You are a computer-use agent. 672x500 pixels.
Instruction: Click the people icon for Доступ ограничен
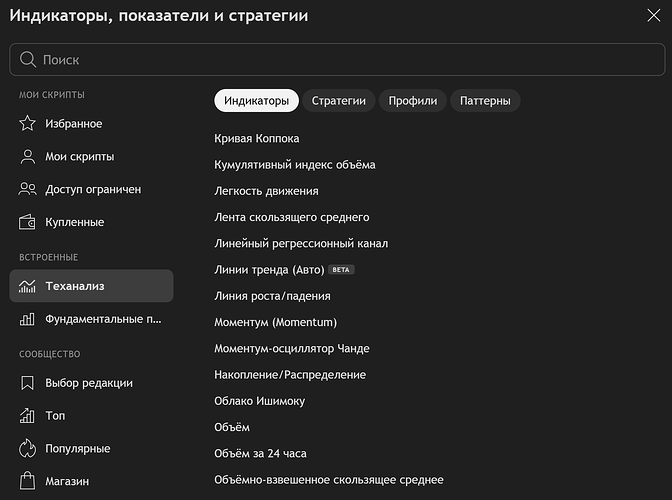(x=28, y=189)
